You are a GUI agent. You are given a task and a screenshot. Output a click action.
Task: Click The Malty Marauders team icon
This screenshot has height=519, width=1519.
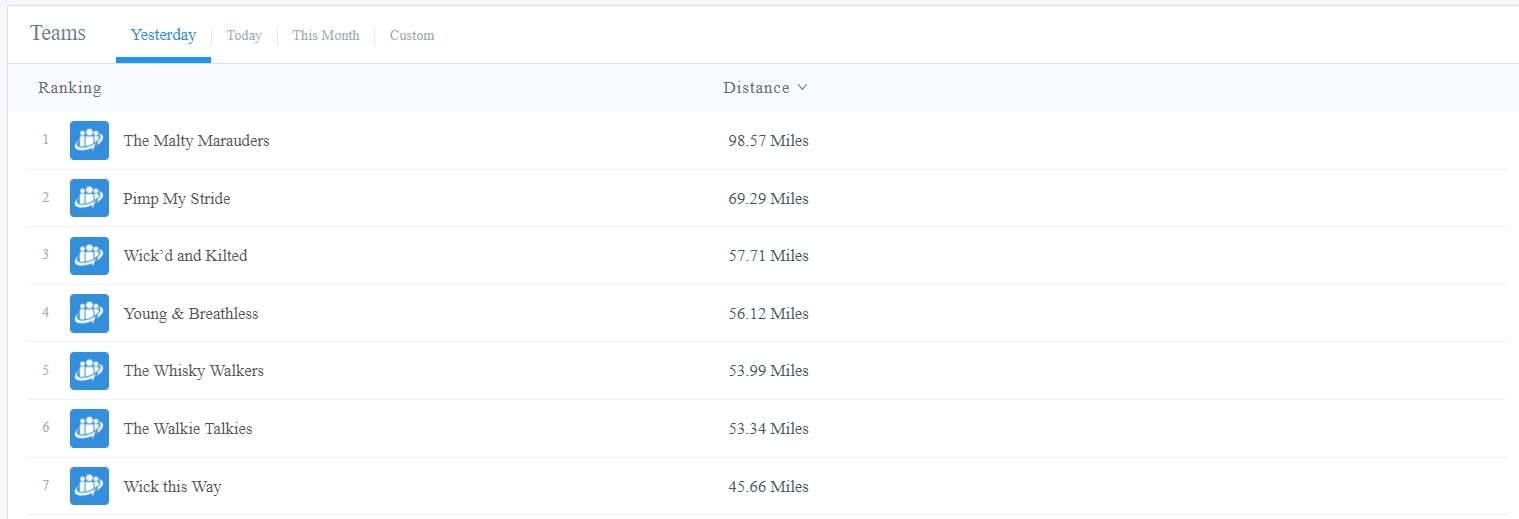[89, 141]
